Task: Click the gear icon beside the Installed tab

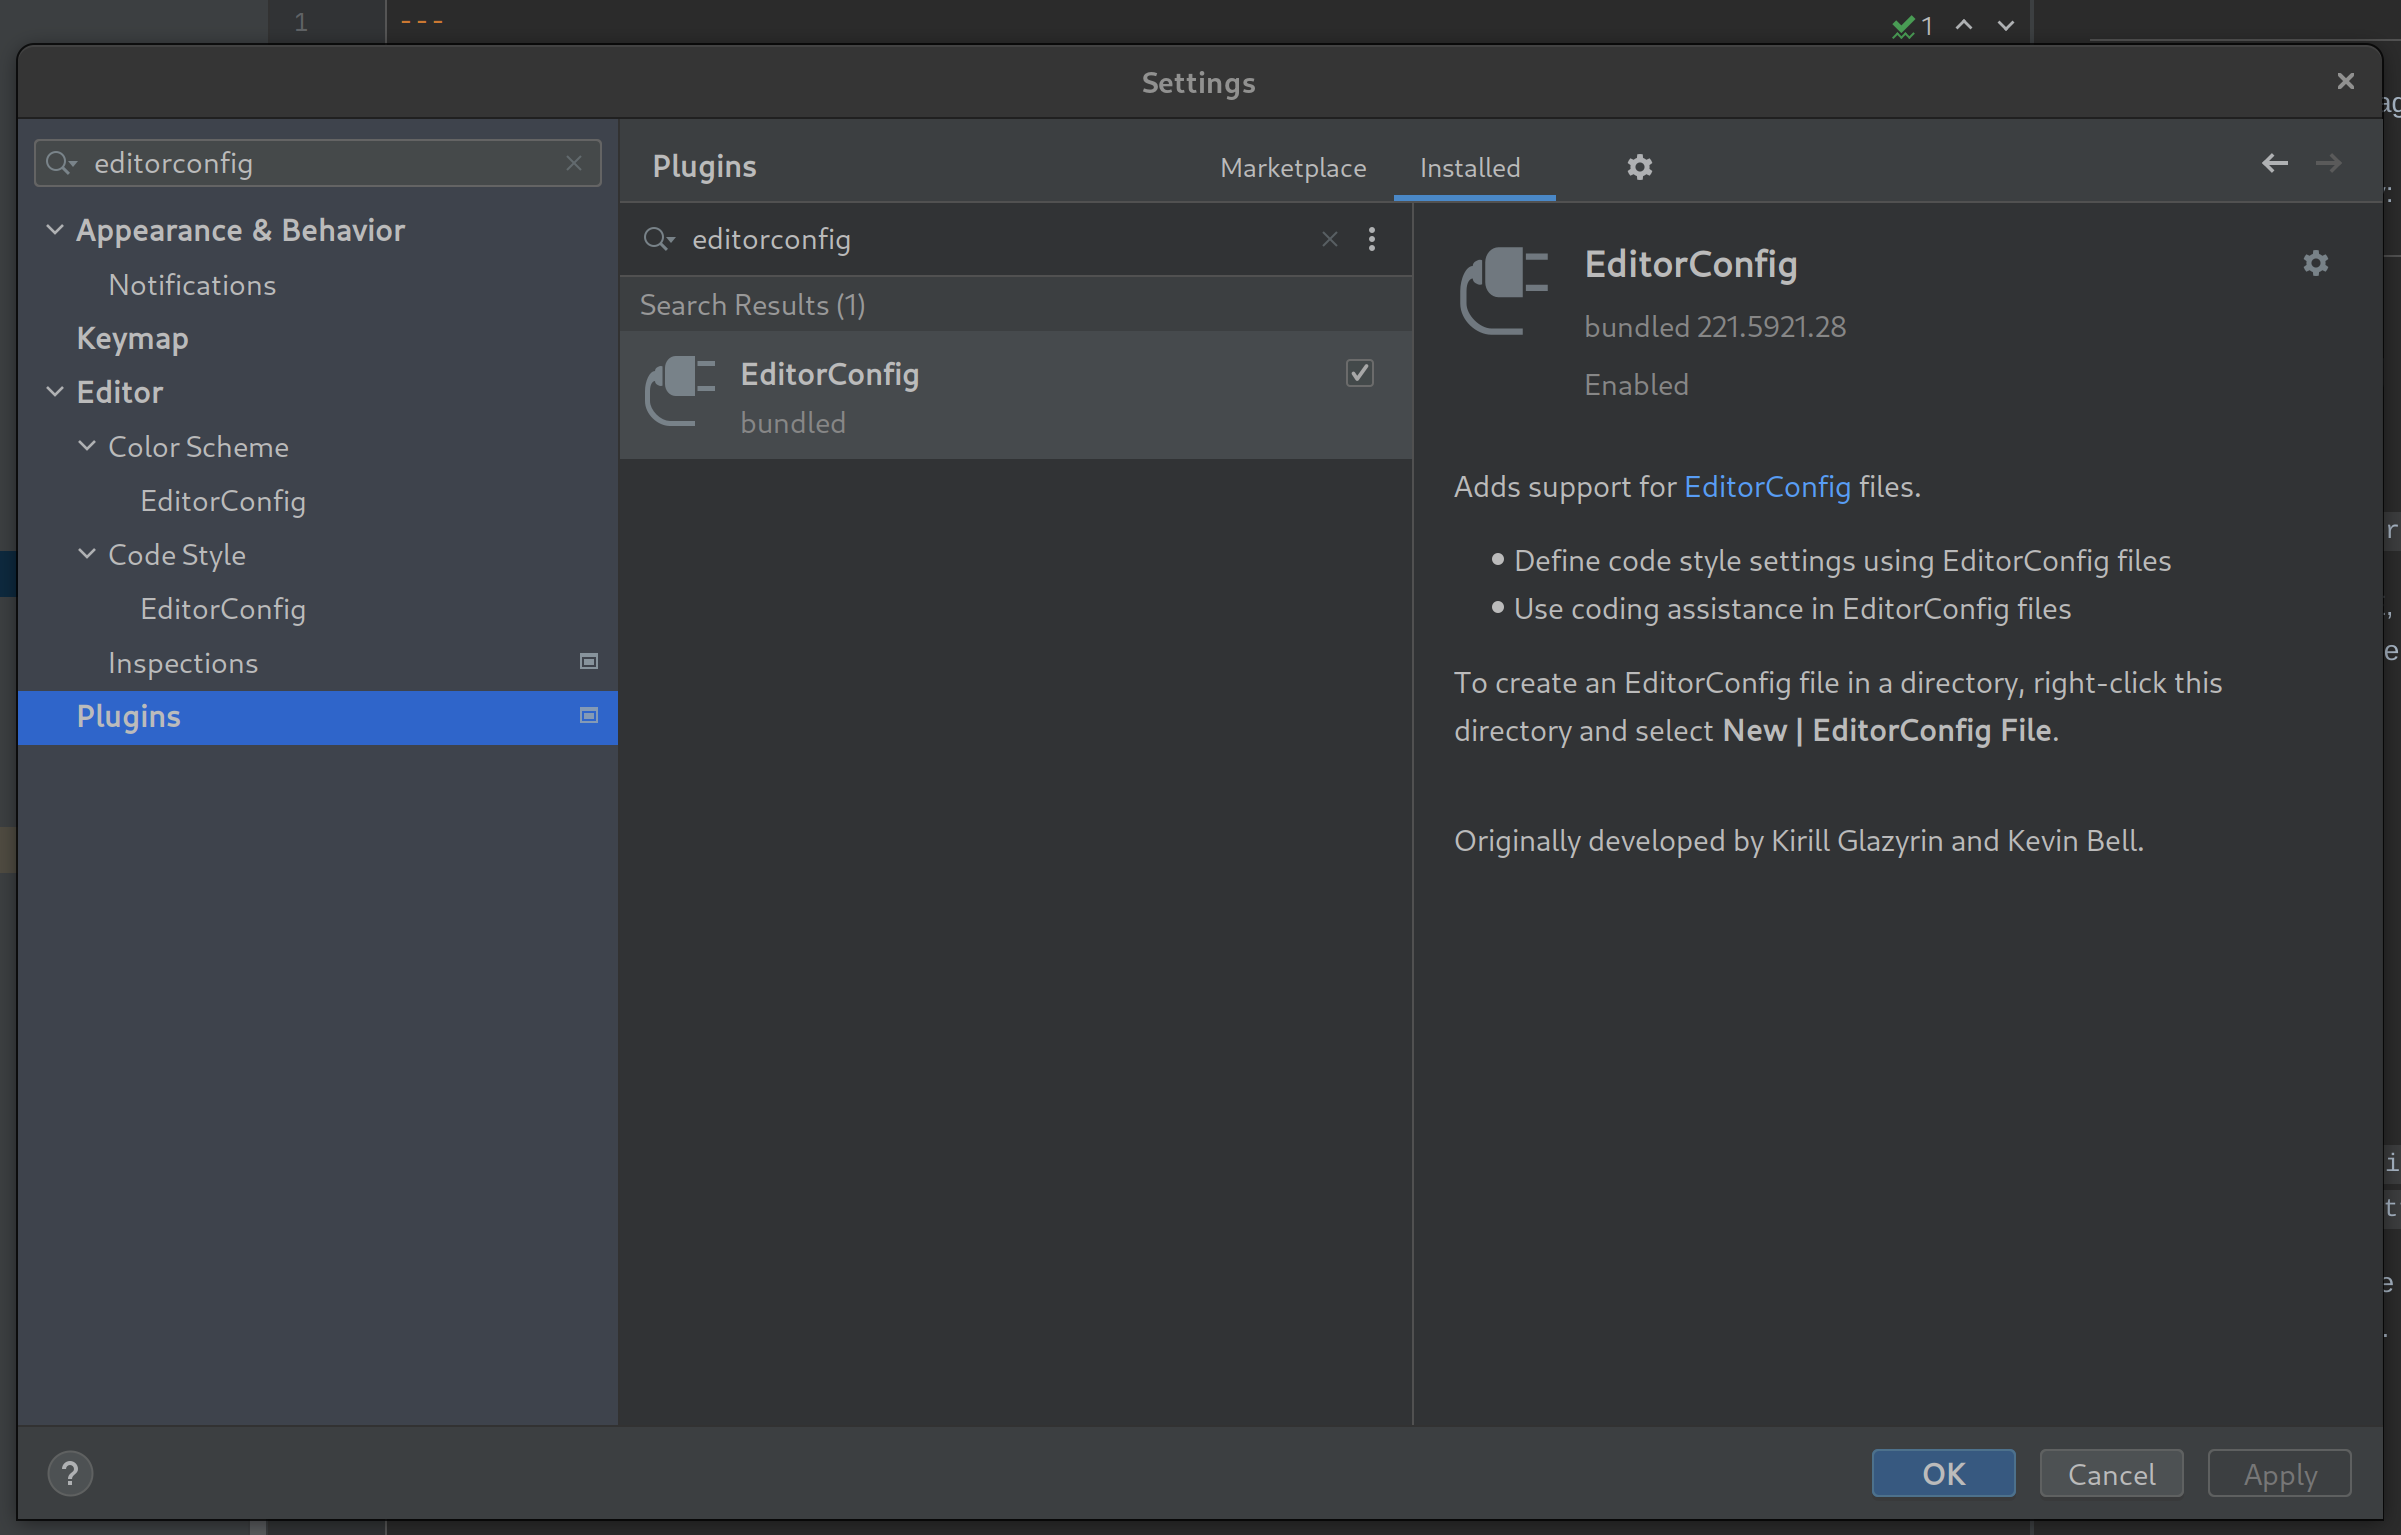Action: tap(1639, 167)
